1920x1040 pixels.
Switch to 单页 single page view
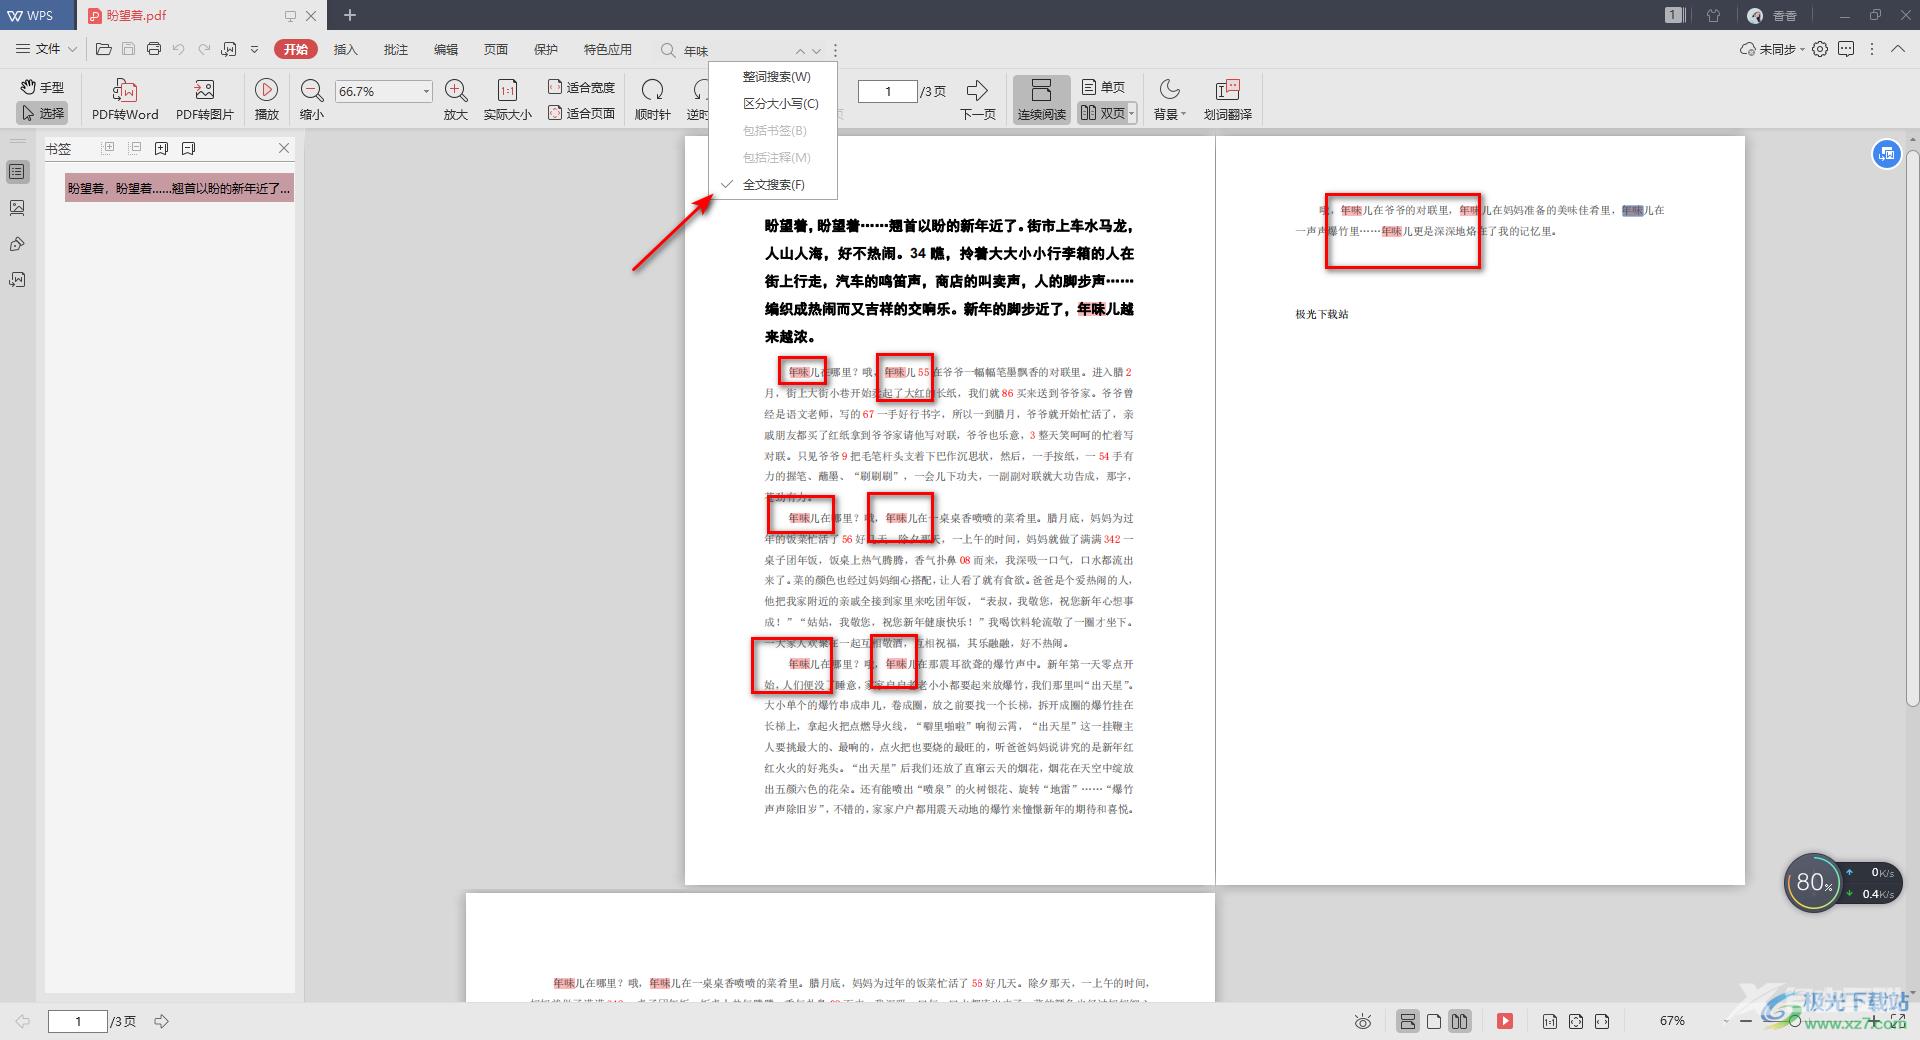pos(1103,87)
